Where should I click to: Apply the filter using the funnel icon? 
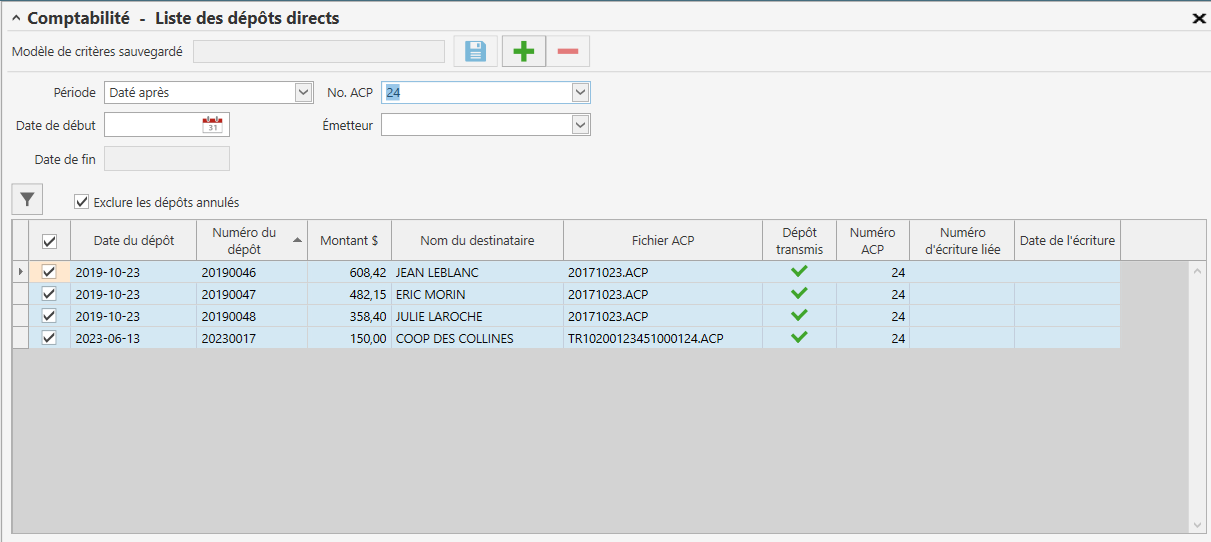pos(28,200)
